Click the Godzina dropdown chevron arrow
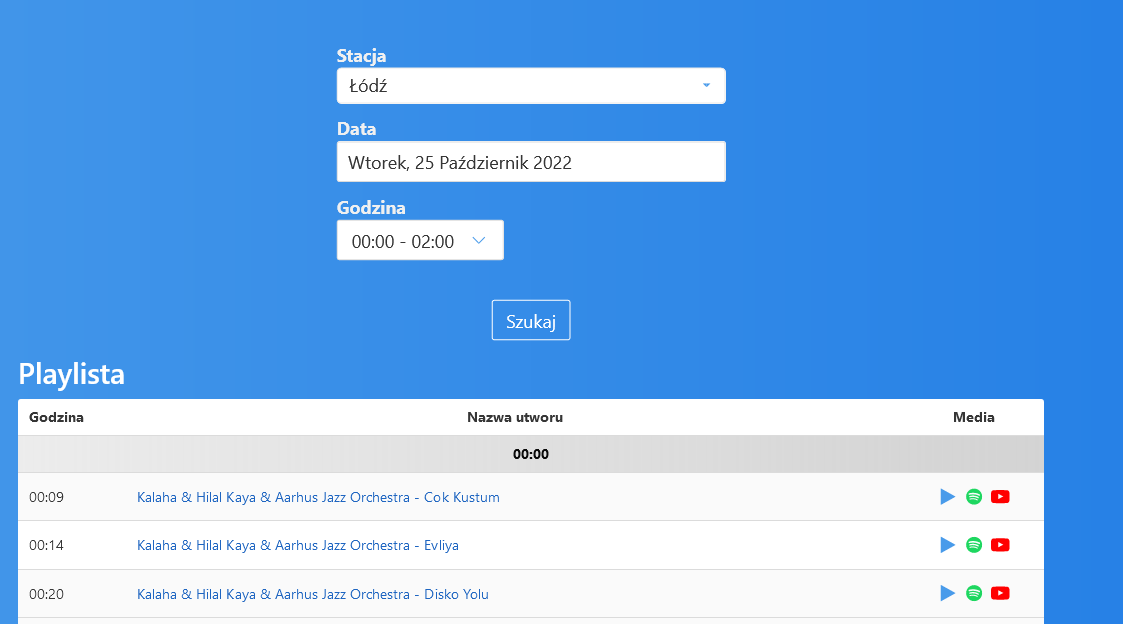 tap(479, 241)
